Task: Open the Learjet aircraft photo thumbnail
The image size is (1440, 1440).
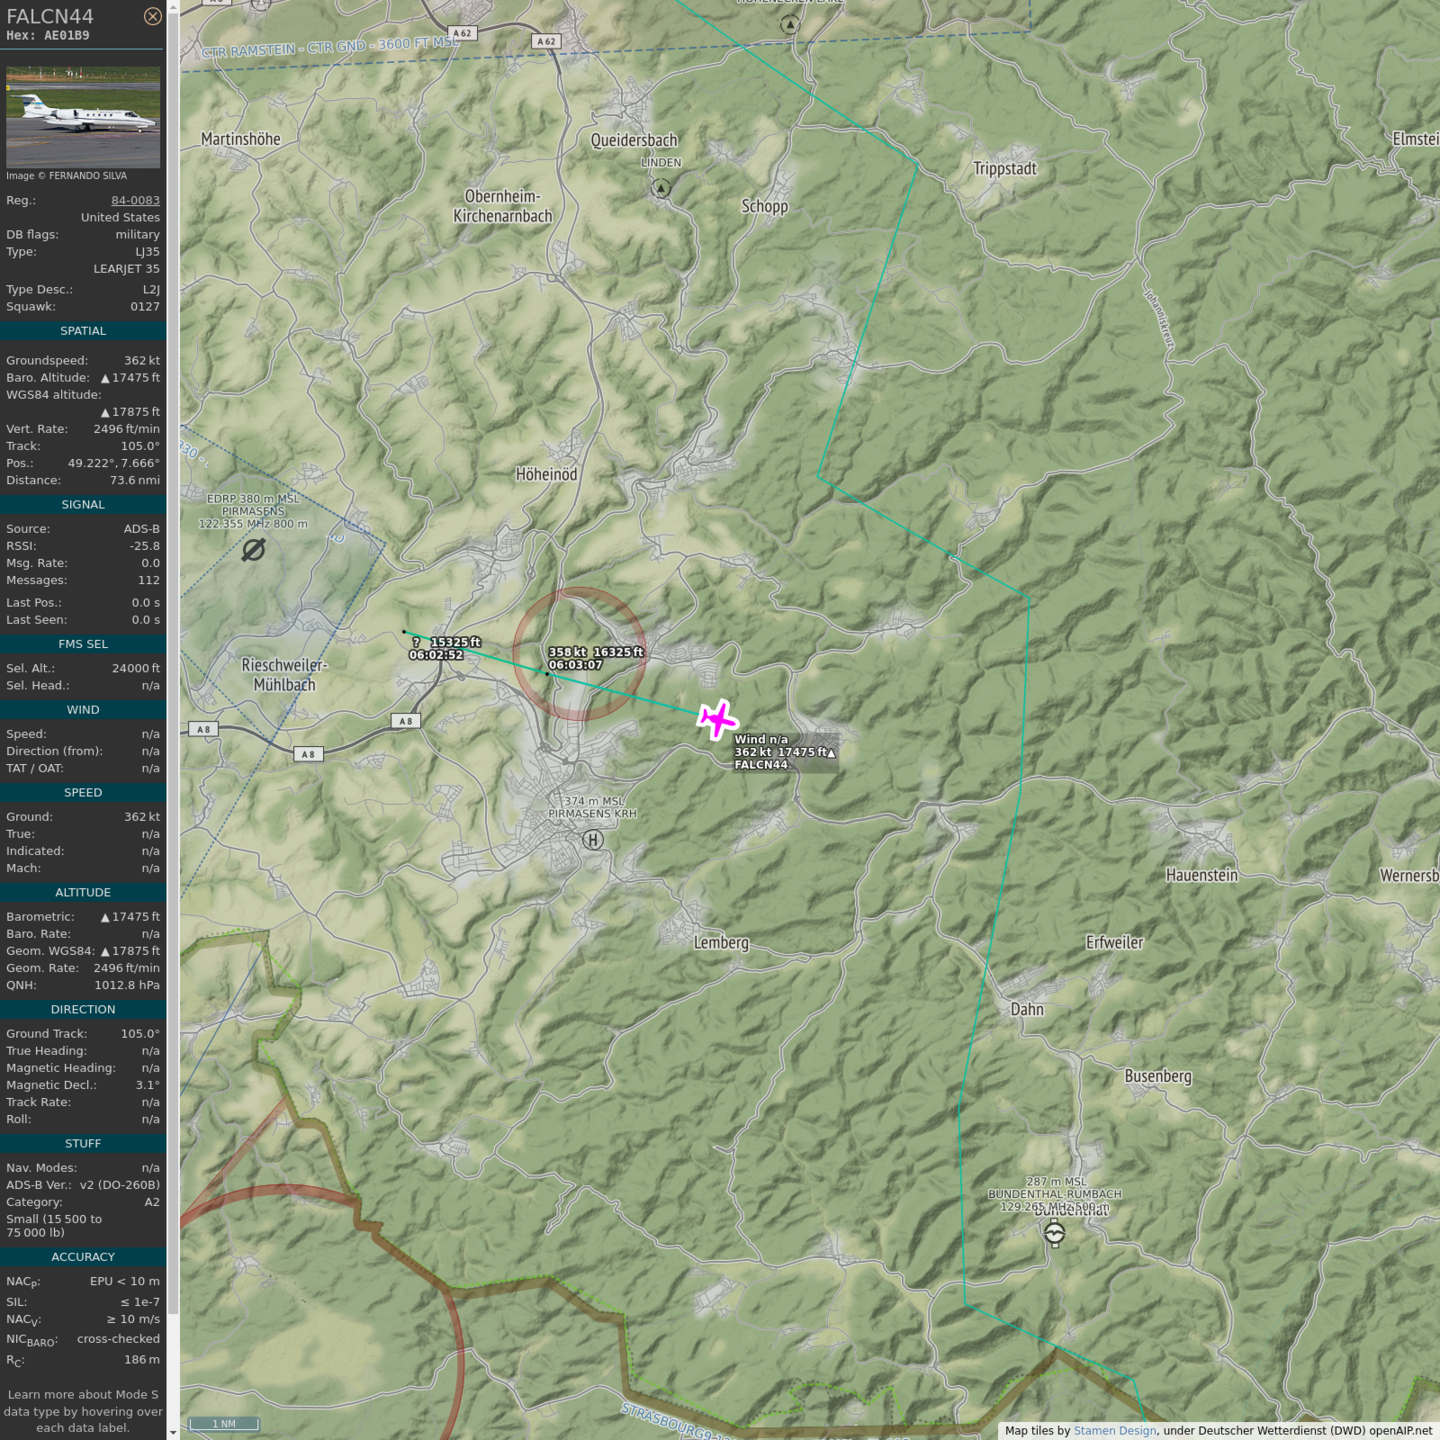Action: click(x=83, y=117)
